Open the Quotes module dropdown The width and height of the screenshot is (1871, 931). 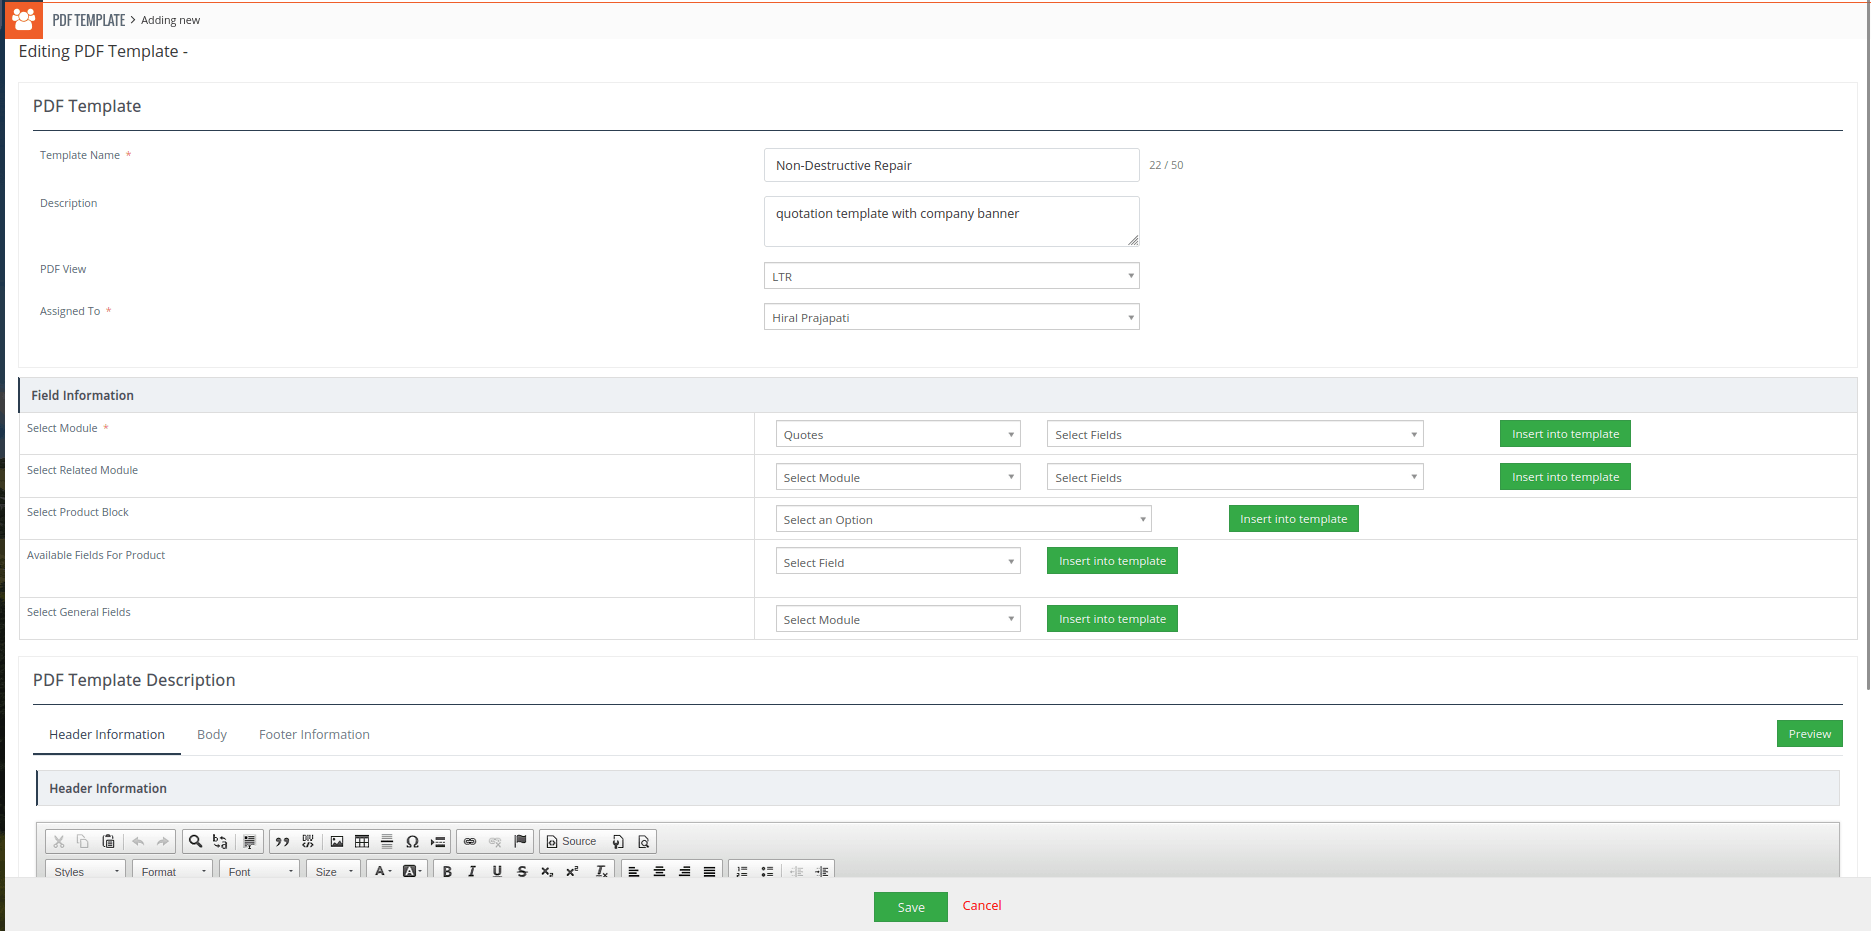898,434
